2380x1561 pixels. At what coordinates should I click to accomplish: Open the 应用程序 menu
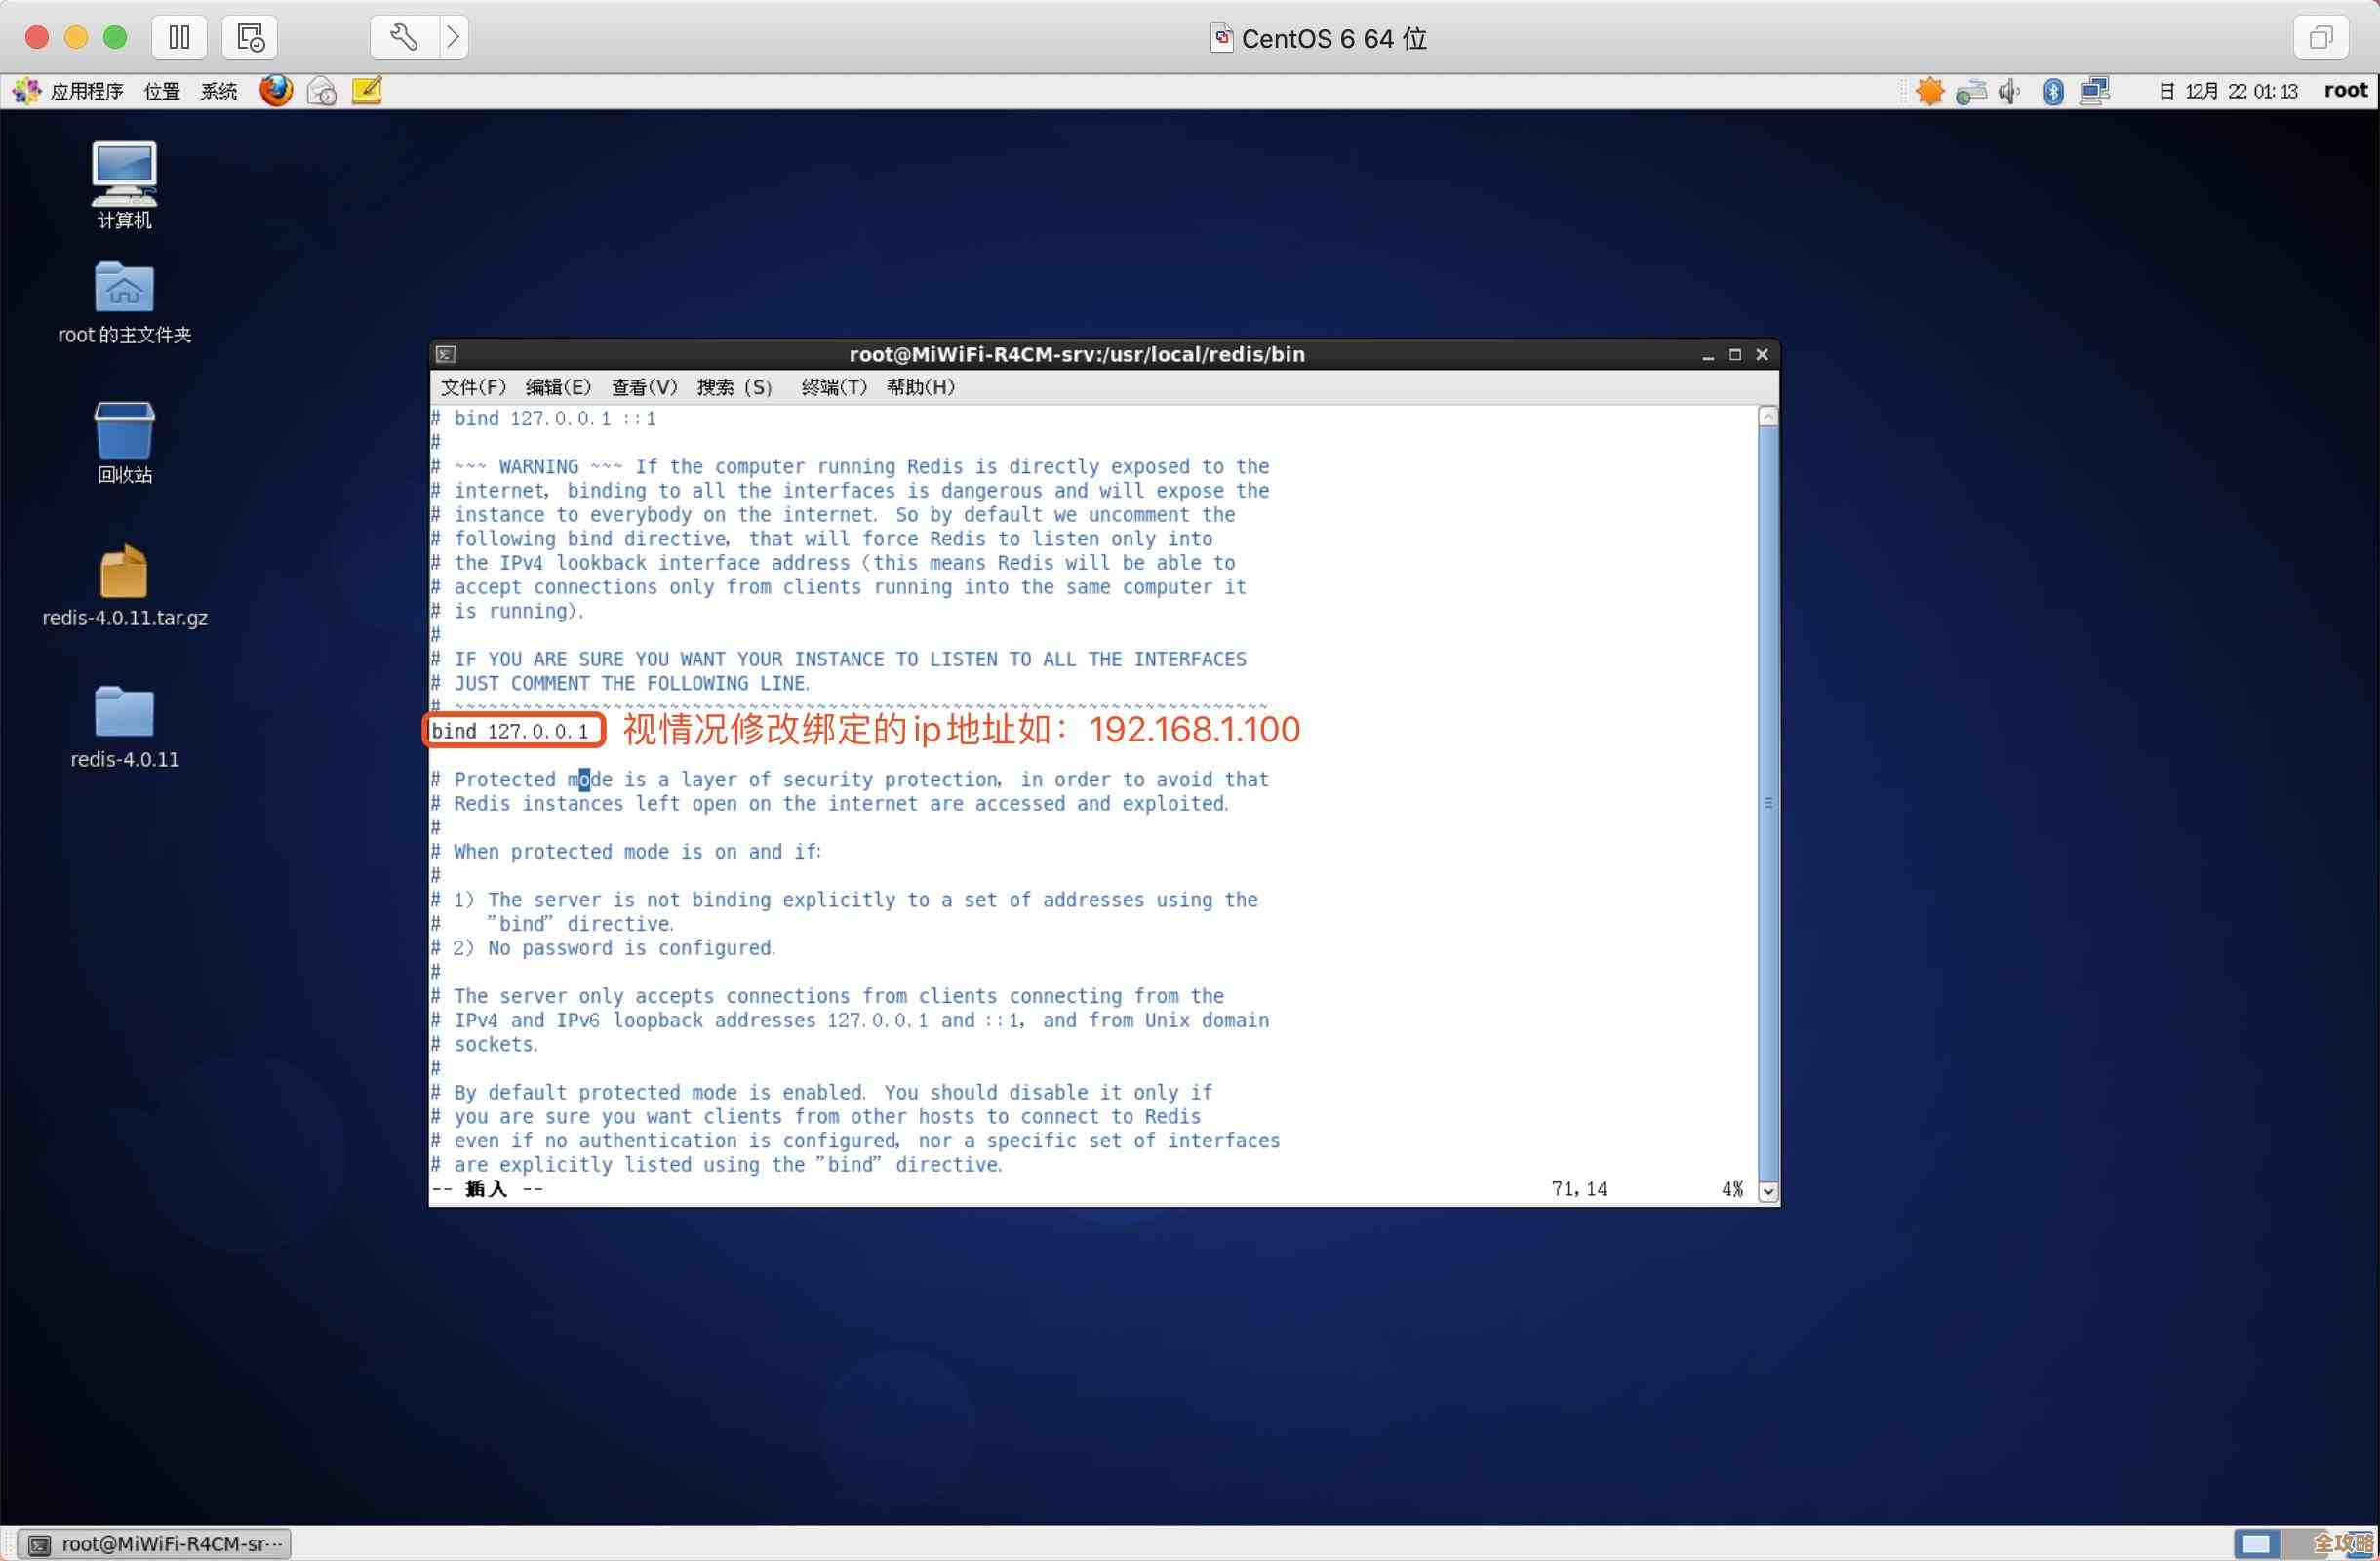pyautogui.click(x=88, y=90)
